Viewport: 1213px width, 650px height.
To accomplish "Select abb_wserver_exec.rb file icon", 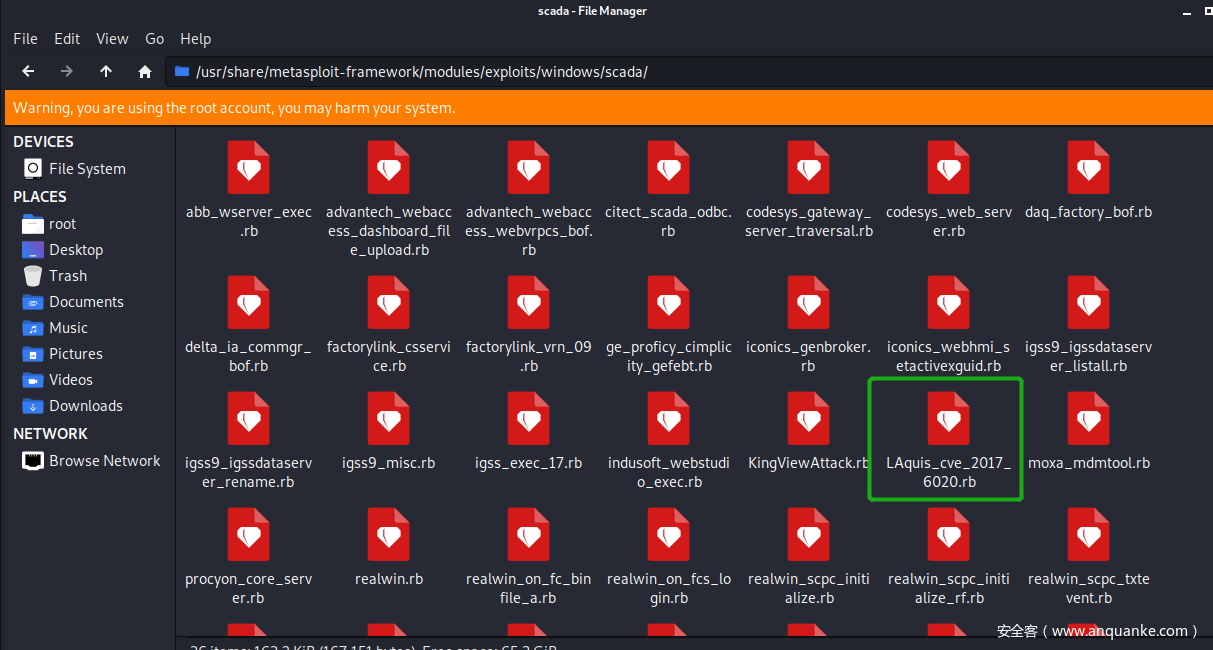I will pyautogui.click(x=249, y=167).
